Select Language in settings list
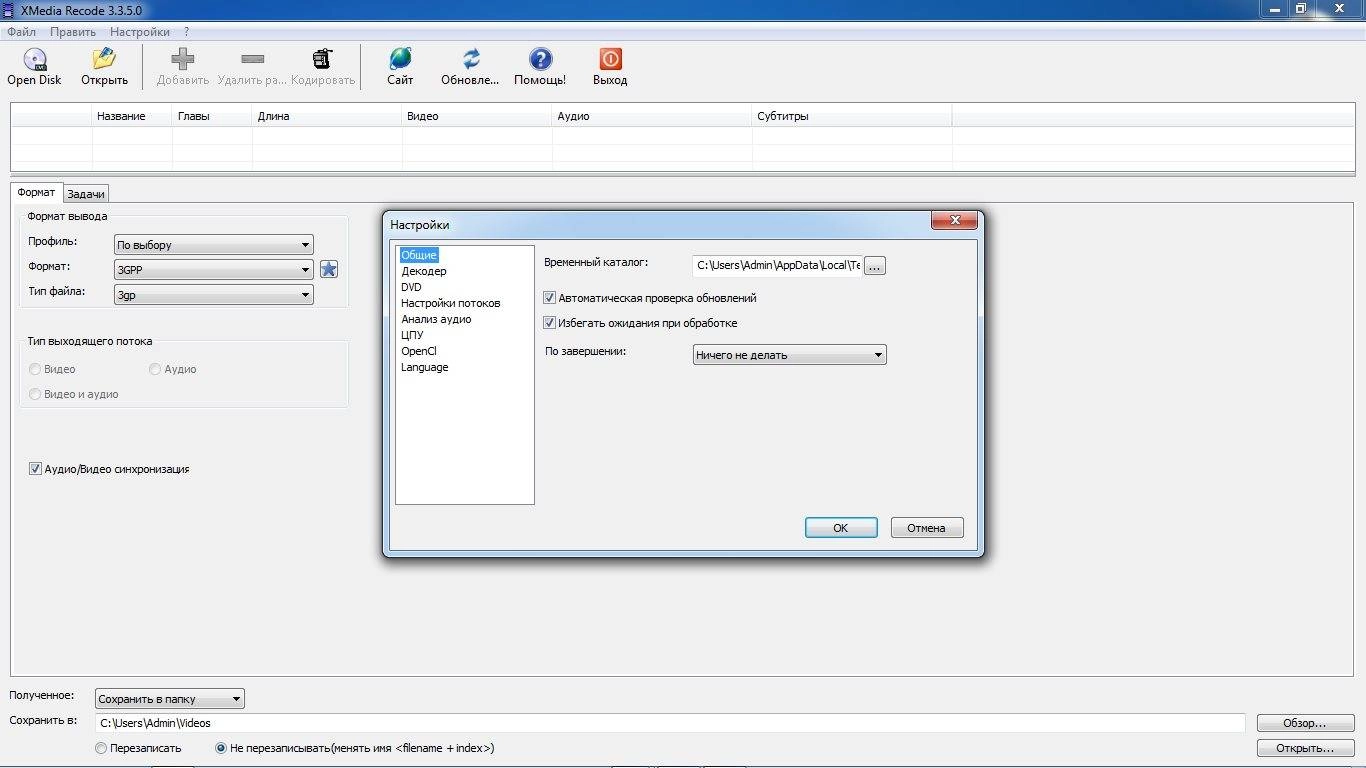Viewport: 1366px width, 768px height. 425,367
